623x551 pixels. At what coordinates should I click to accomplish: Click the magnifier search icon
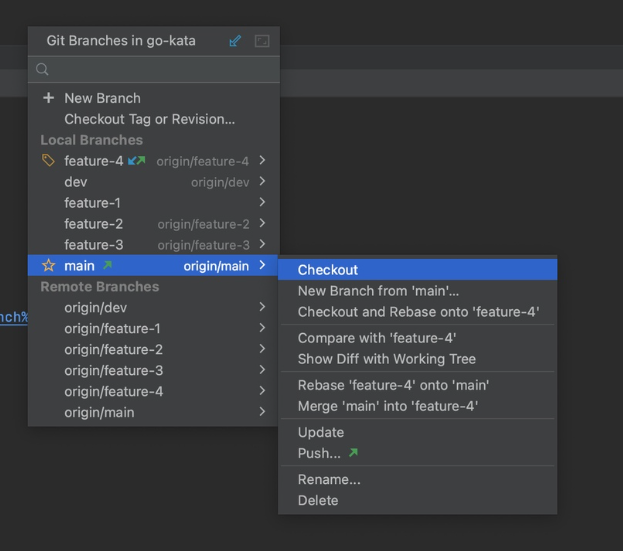[x=42, y=70]
